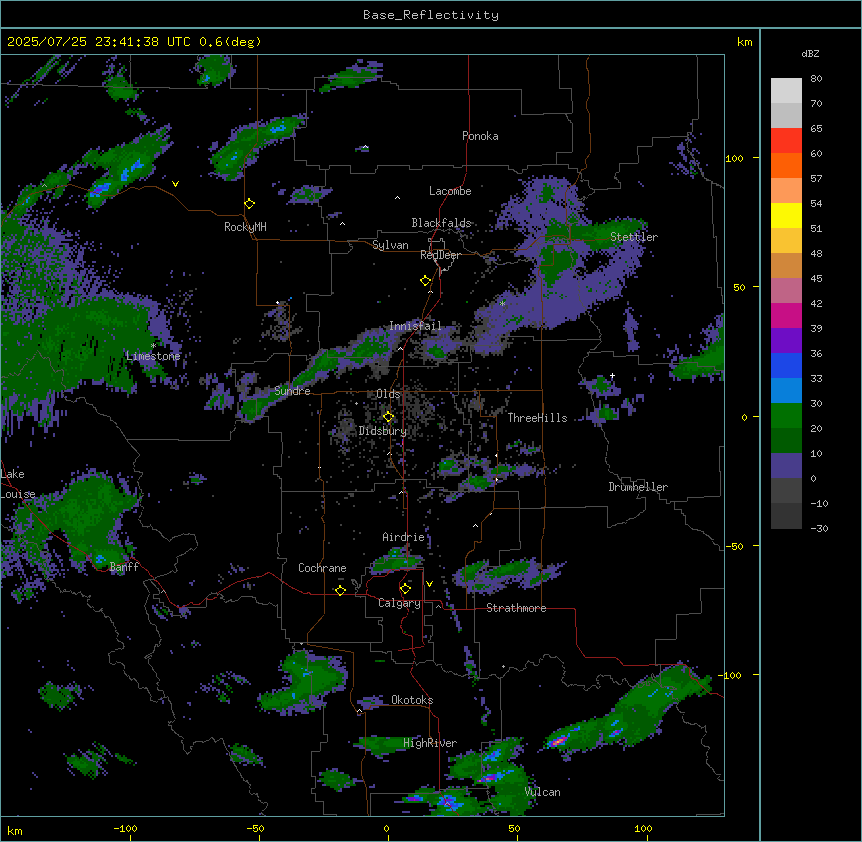Click the 80 value on dBZ legend
The height and width of the screenshot is (842, 862).
(816, 79)
